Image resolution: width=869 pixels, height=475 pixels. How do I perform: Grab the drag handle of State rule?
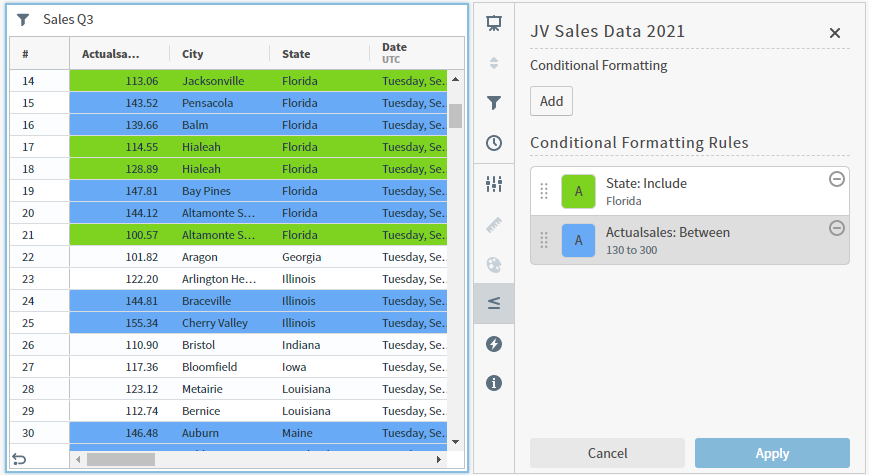[544, 191]
